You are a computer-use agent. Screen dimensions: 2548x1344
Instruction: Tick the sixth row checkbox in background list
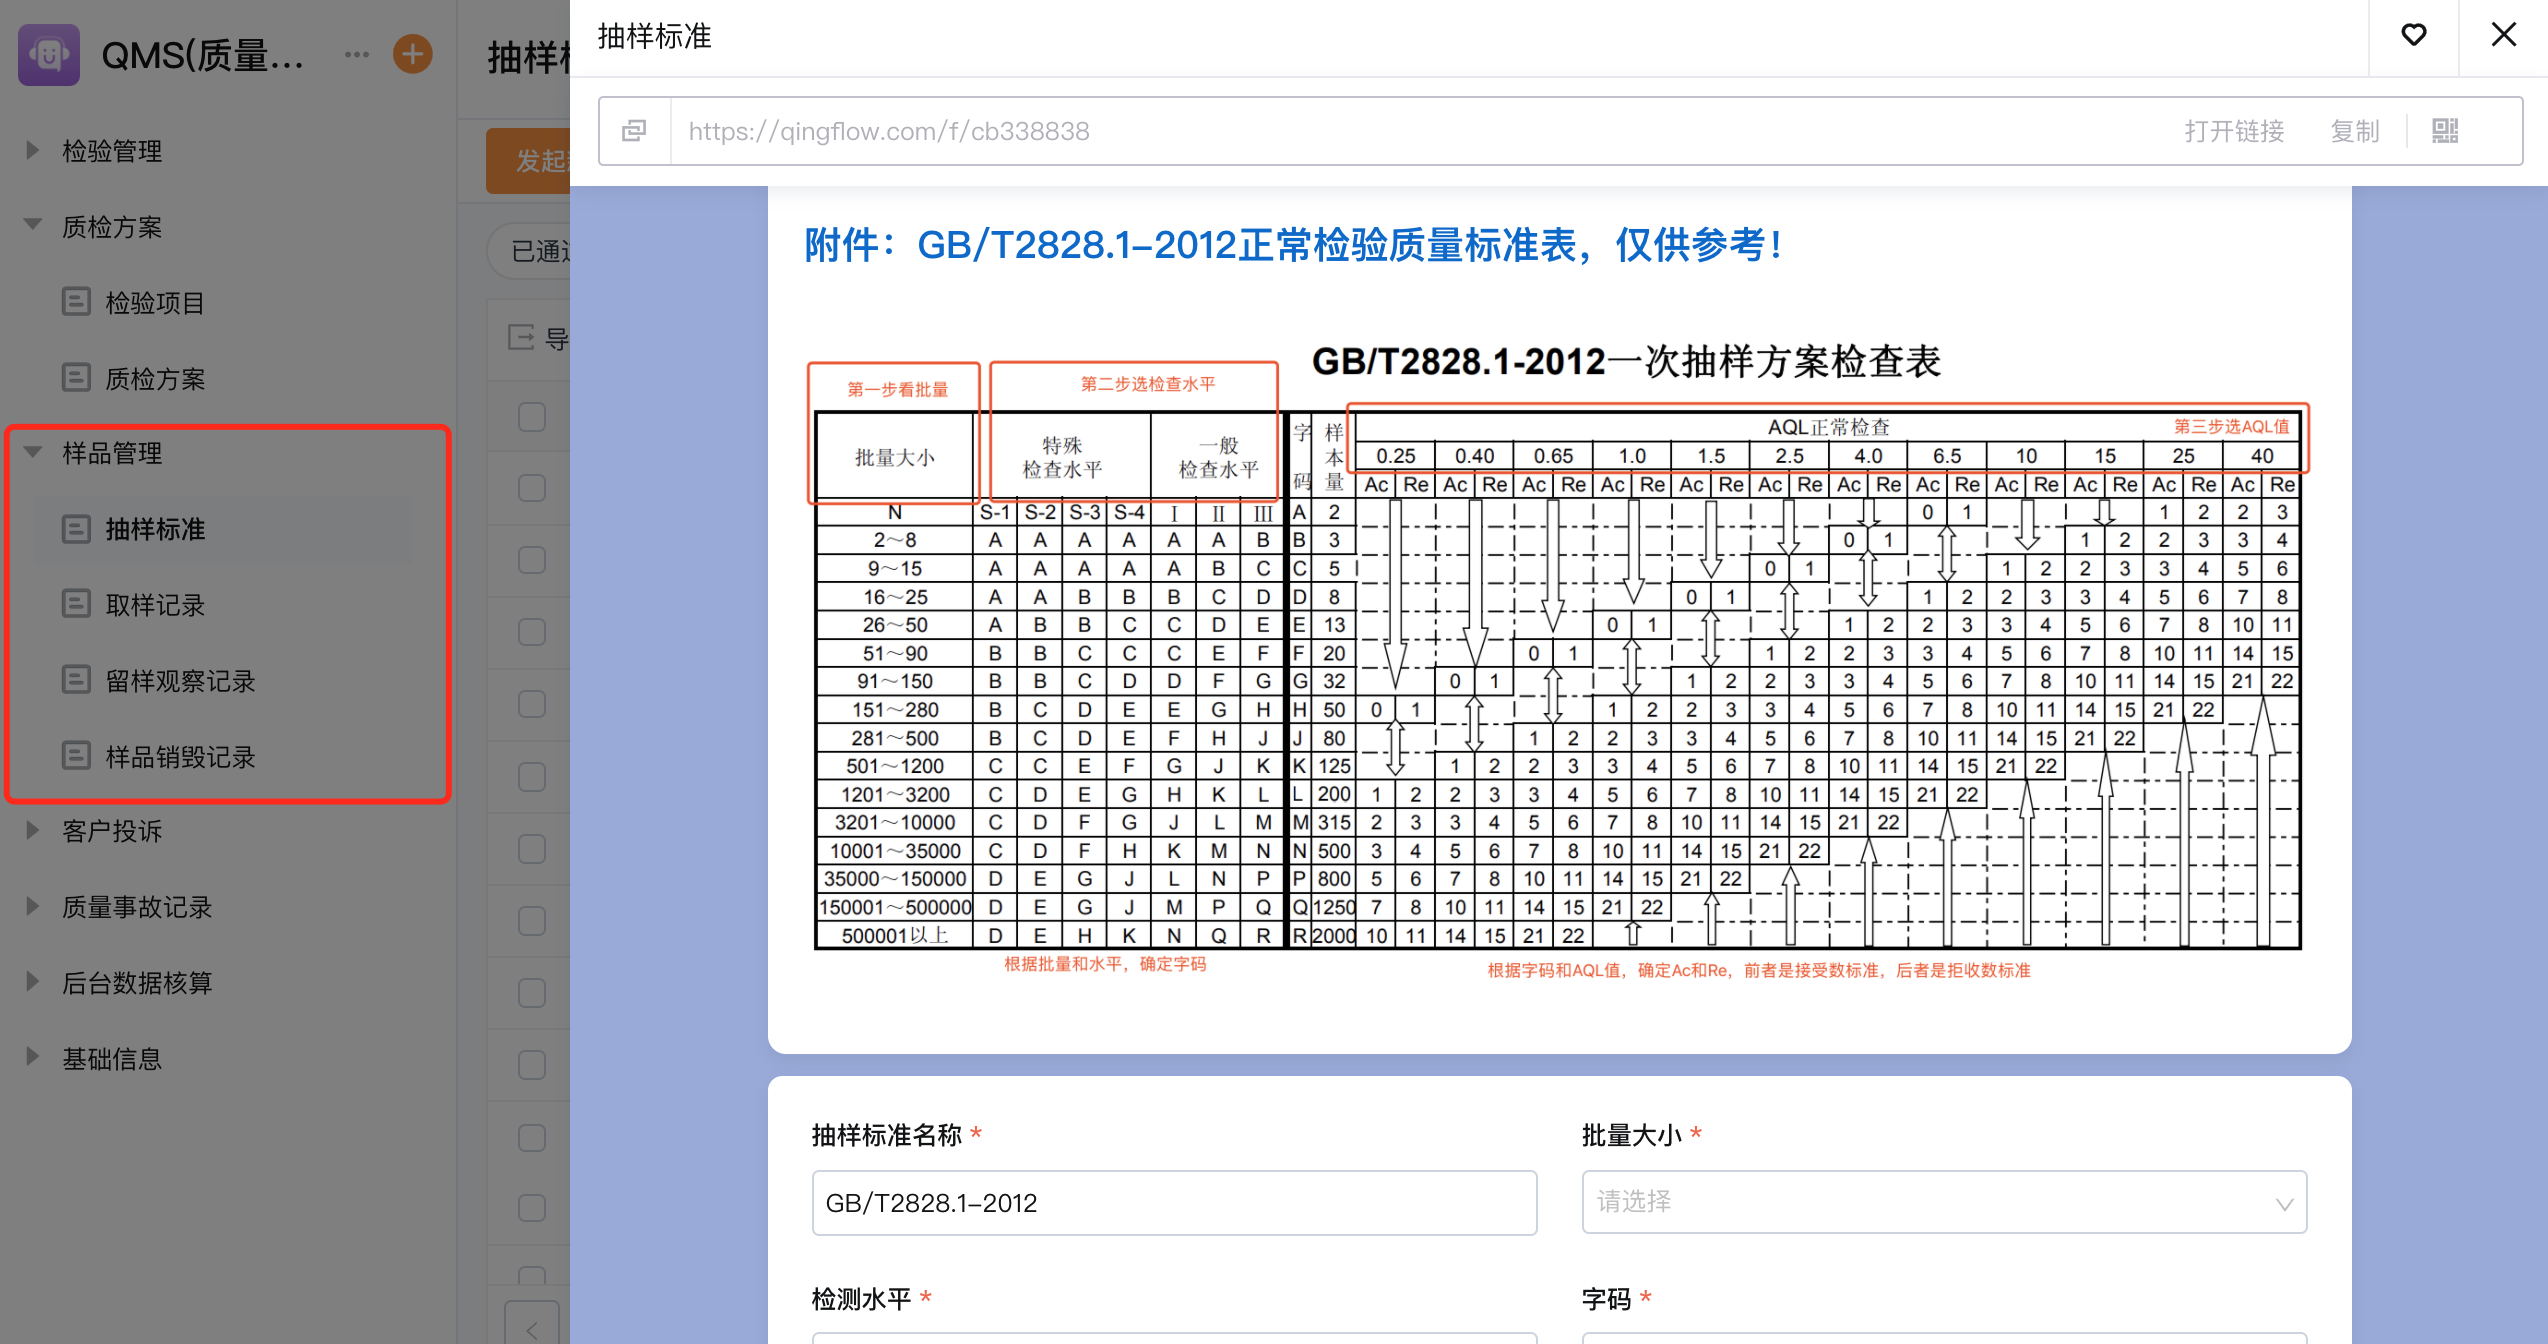coord(532,777)
